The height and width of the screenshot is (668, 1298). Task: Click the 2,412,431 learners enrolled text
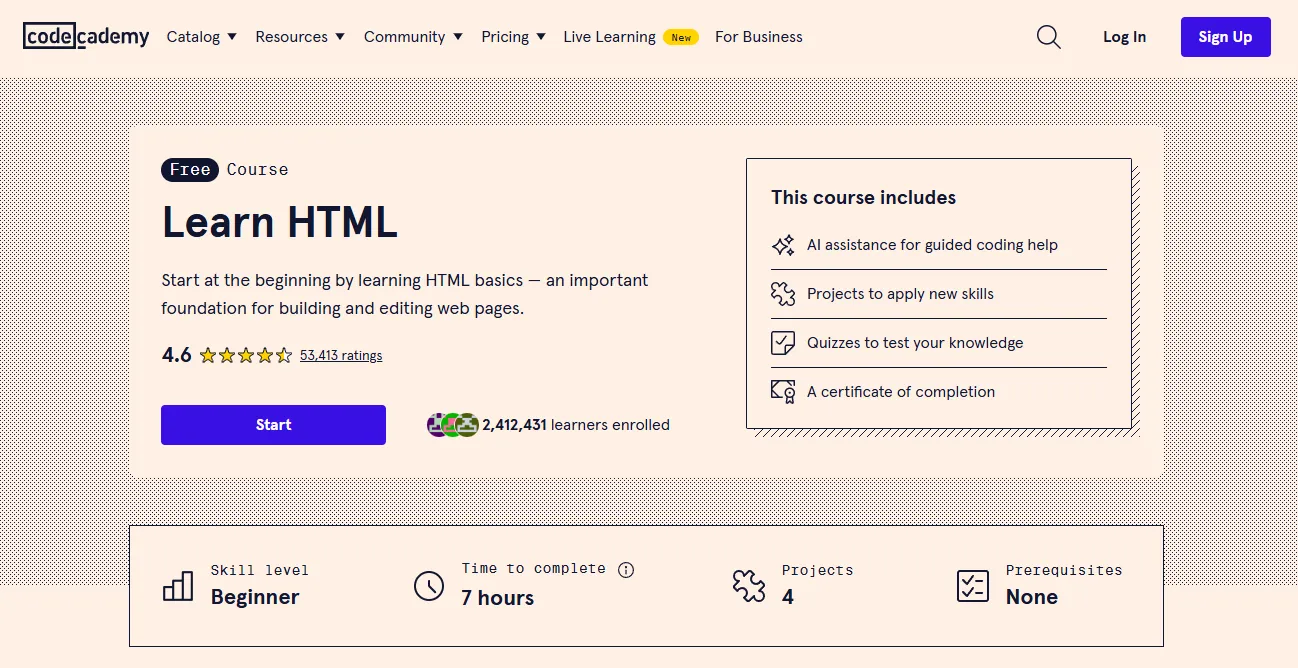coord(576,425)
